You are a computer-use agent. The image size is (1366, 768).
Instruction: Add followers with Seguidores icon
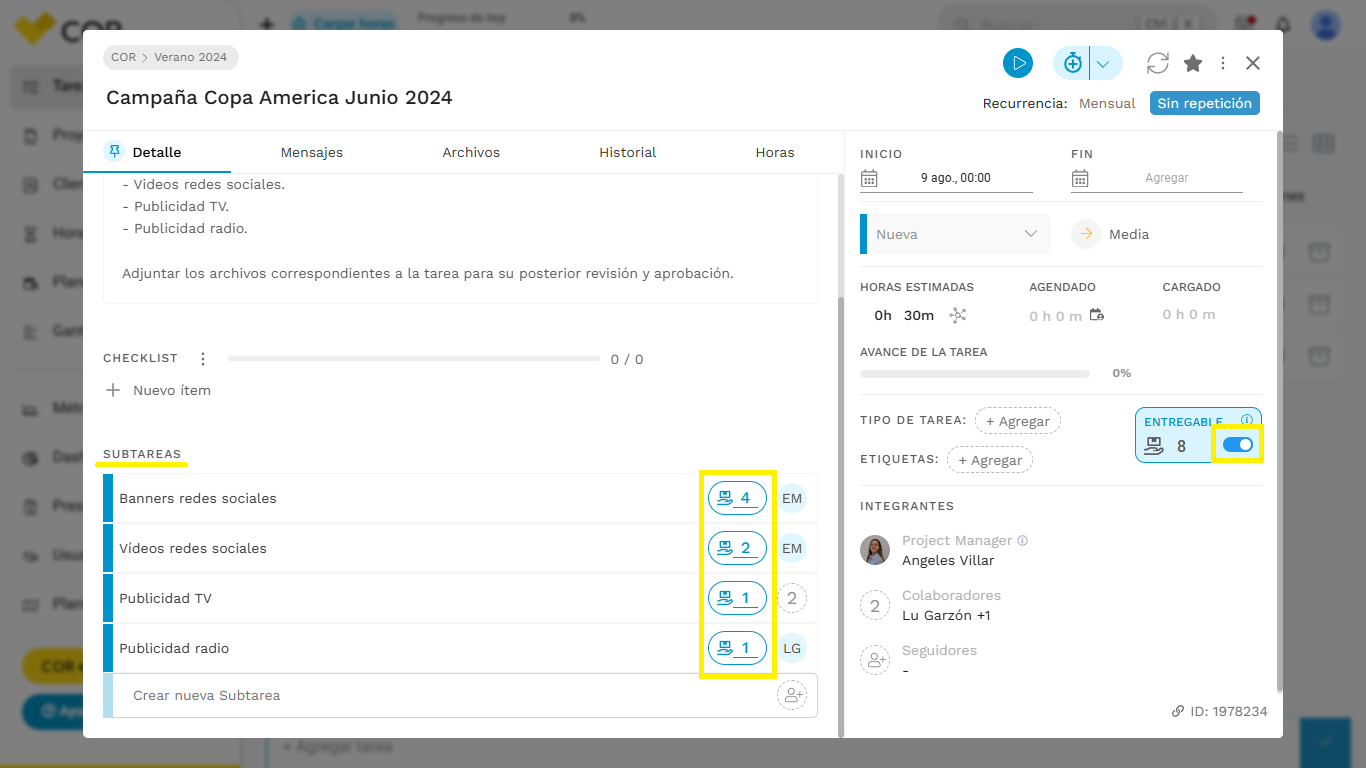click(x=875, y=660)
